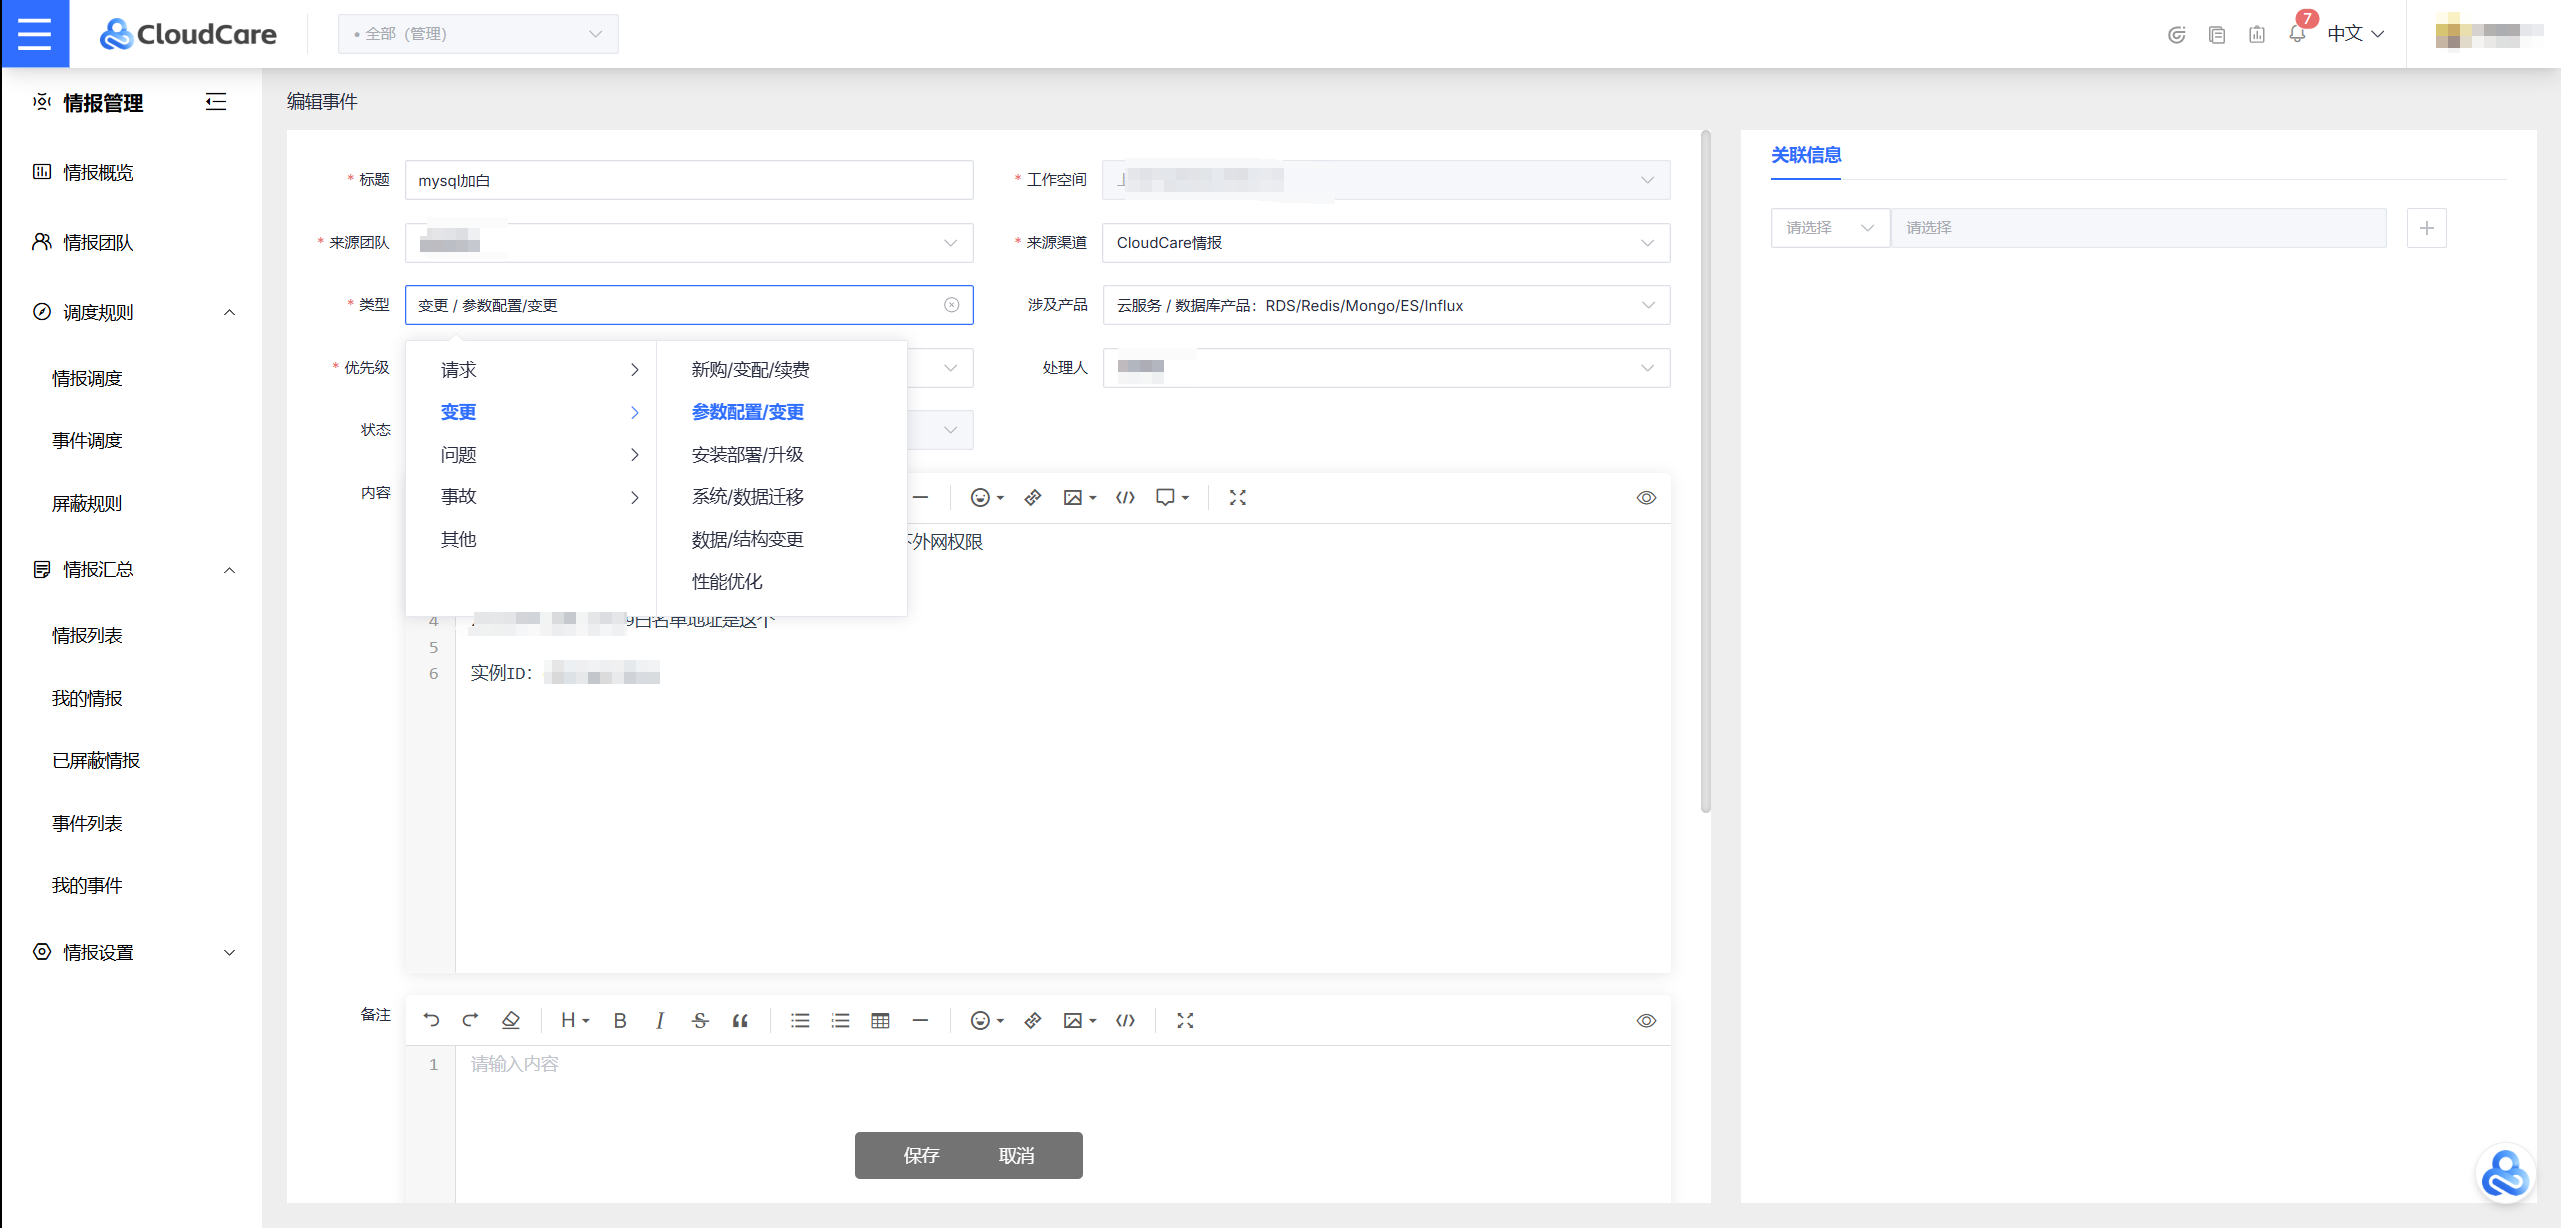Open the 全部 (管理) workspace dropdown
This screenshot has height=1228, width=2561.
(478, 34)
